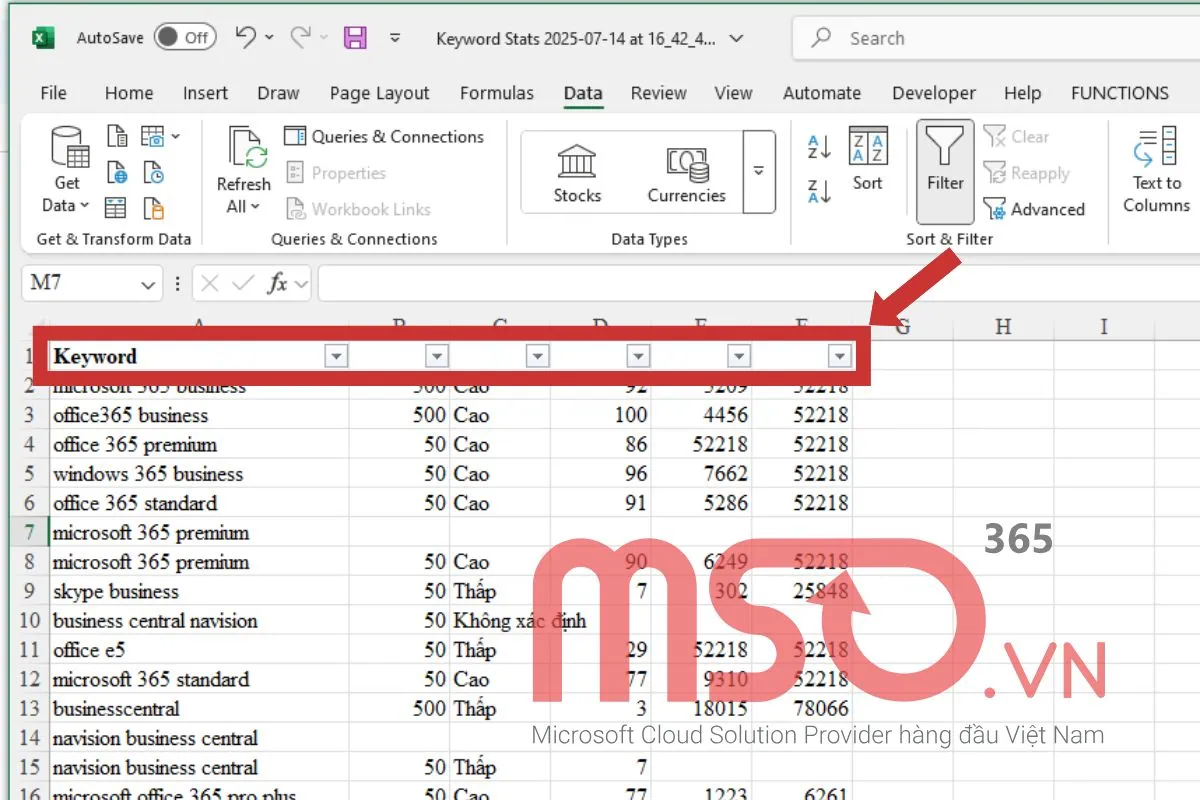
Task: Toggle the AutoSave switch
Action: pyautogui.click(x=185, y=38)
